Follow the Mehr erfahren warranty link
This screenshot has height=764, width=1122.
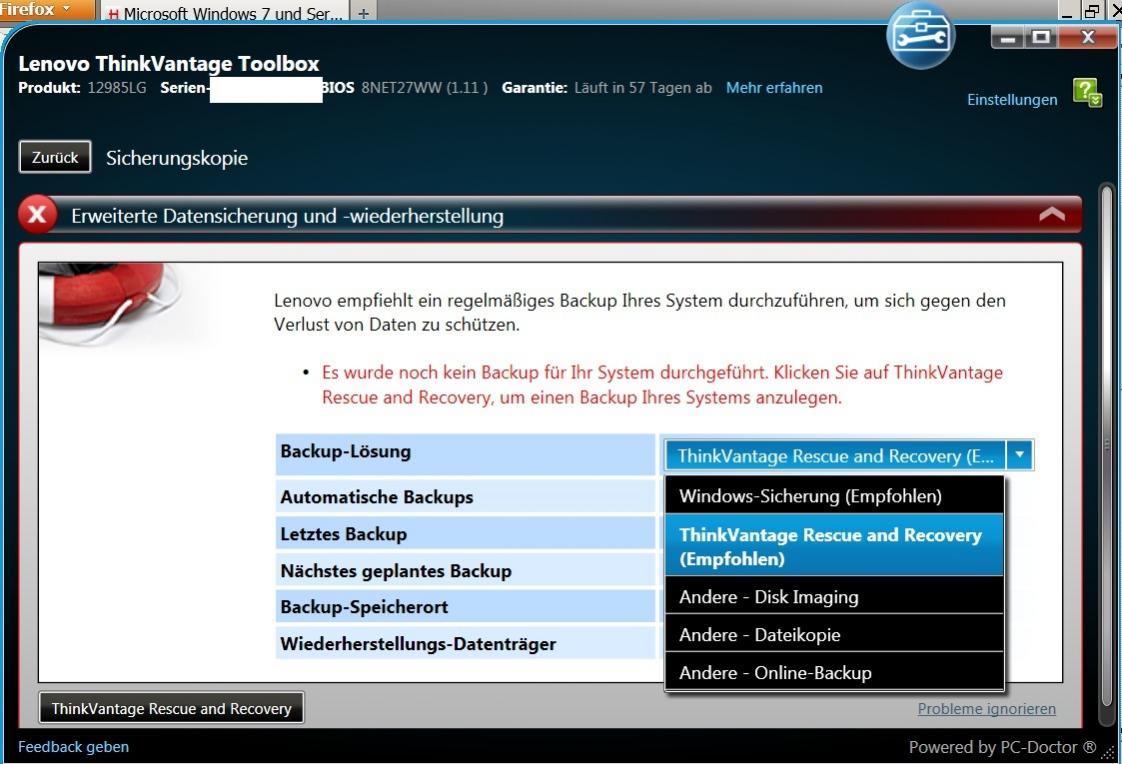pos(774,87)
